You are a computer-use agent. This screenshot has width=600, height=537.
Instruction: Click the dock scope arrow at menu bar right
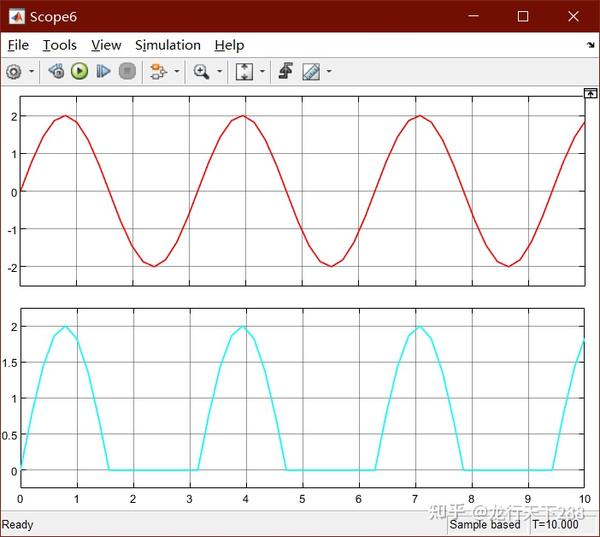(x=590, y=45)
